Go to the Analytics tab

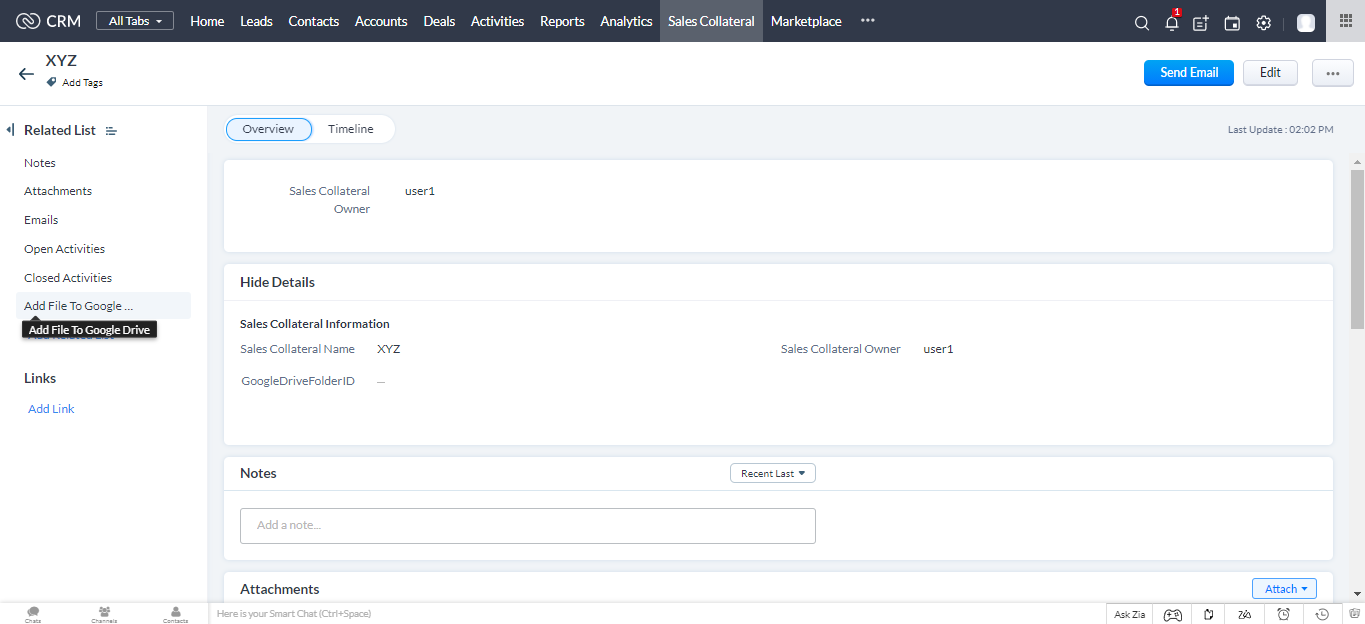click(x=626, y=21)
